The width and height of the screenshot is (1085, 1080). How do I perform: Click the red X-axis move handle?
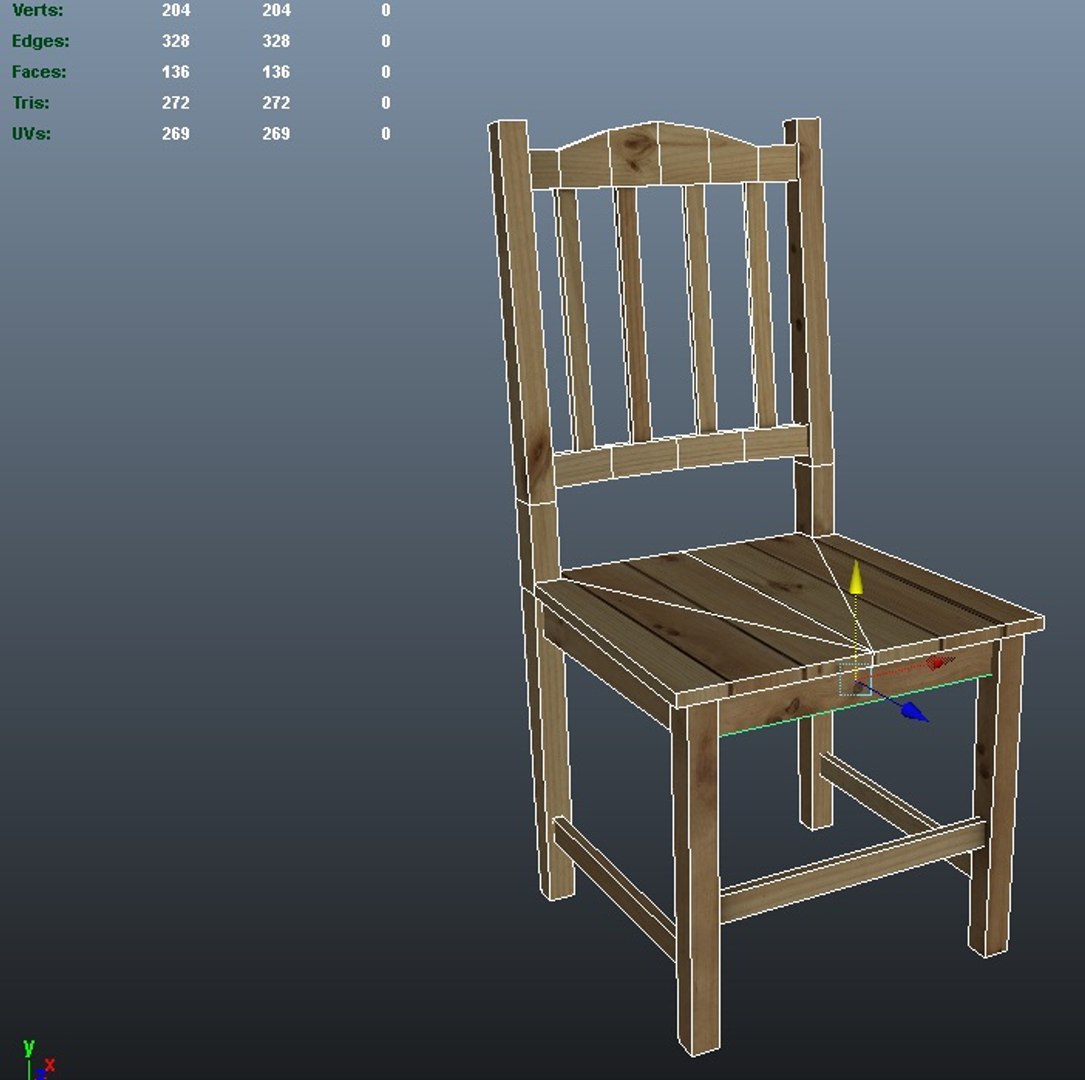(x=939, y=663)
